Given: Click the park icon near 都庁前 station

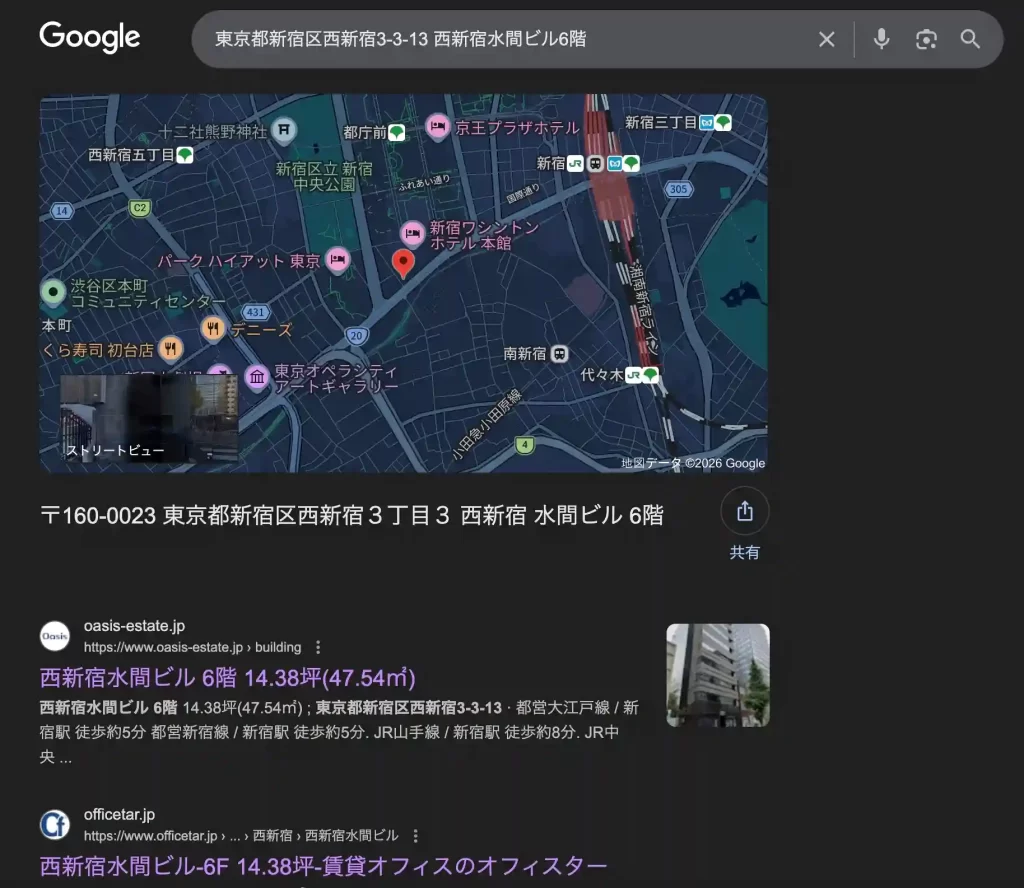Looking at the screenshot, I should point(395,131).
